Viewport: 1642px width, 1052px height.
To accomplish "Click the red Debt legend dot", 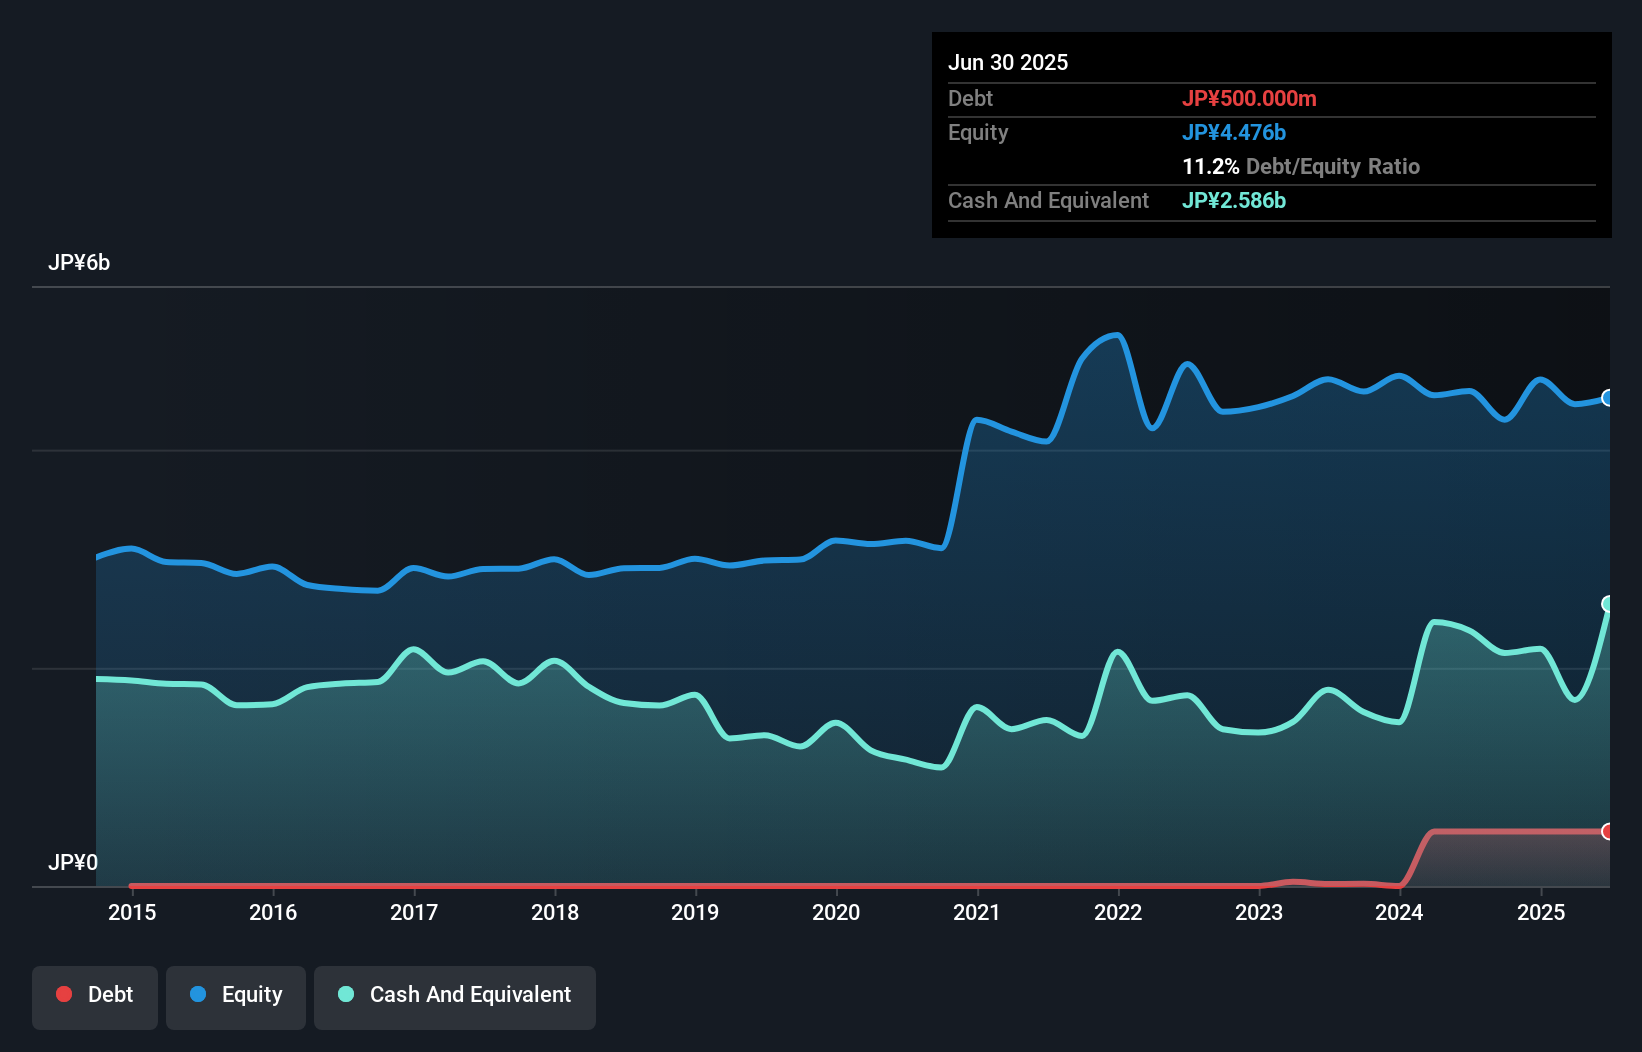I will tap(64, 994).
